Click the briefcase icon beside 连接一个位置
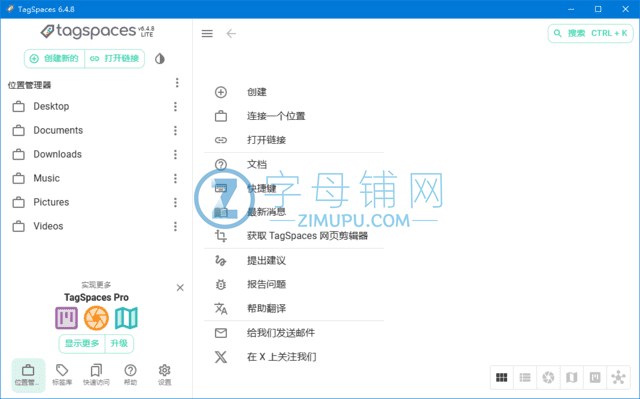This screenshot has height=399, width=640. 221,116
